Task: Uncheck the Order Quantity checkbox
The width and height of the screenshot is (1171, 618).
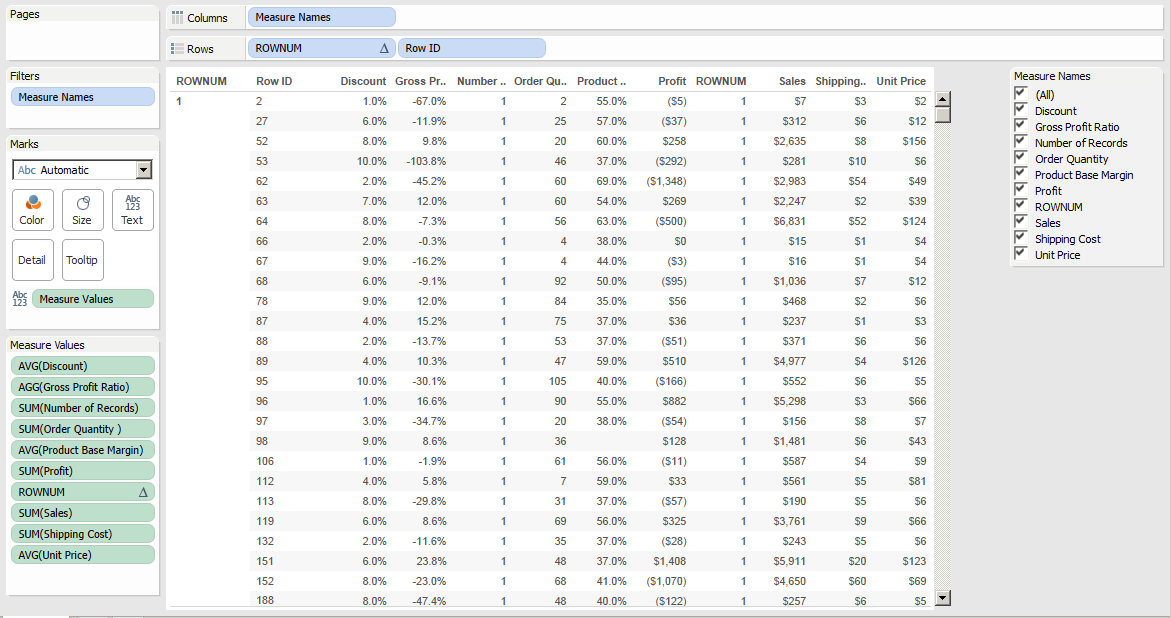Action: pyautogui.click(x=1021, y=157)
